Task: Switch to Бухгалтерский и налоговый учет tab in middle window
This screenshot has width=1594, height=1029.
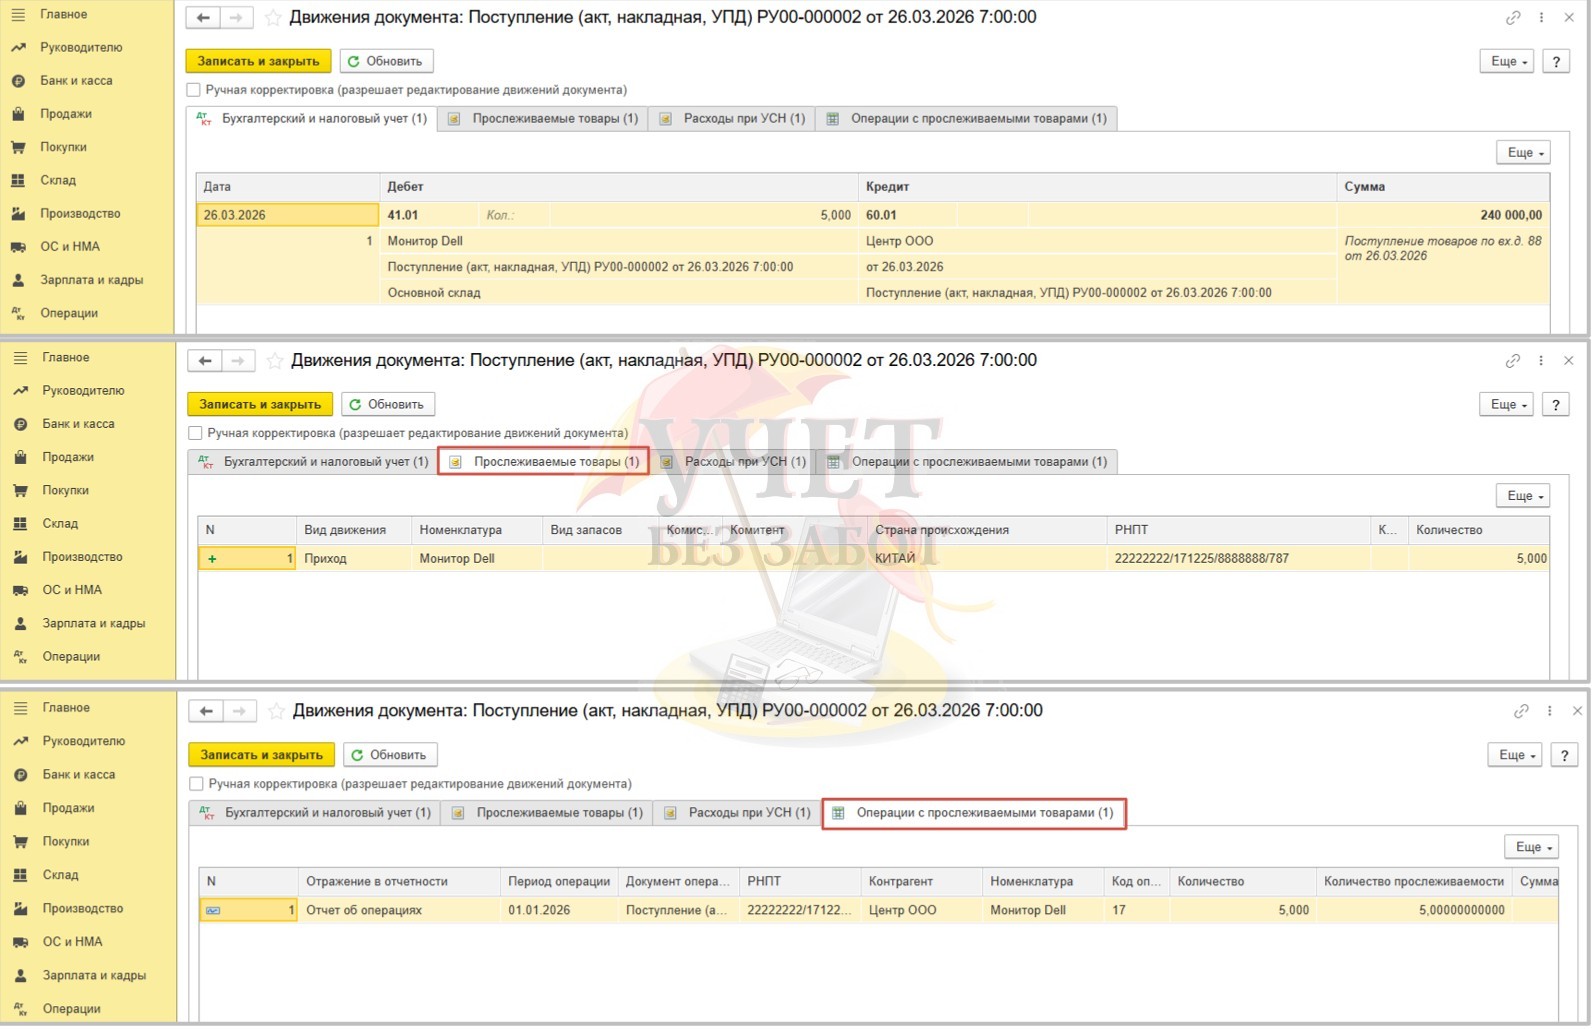Action: coord(314,462)
